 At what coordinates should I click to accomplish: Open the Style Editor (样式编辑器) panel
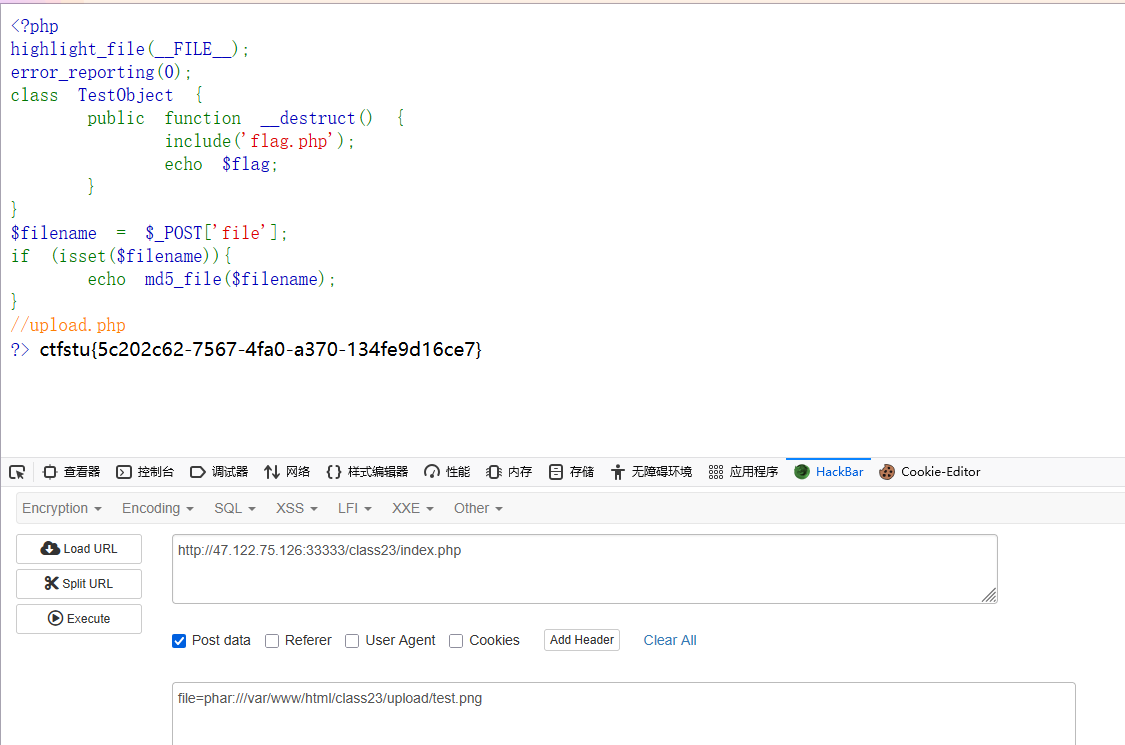pos(367,472)
